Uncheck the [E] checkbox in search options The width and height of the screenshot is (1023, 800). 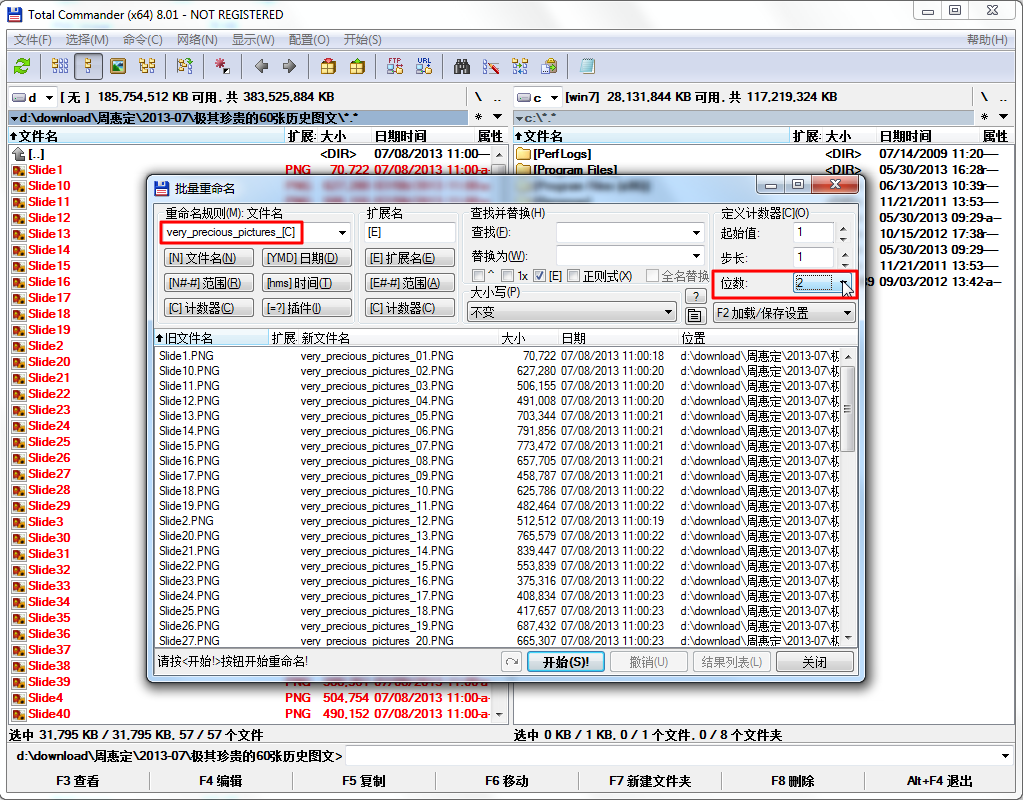coord(540,276)
